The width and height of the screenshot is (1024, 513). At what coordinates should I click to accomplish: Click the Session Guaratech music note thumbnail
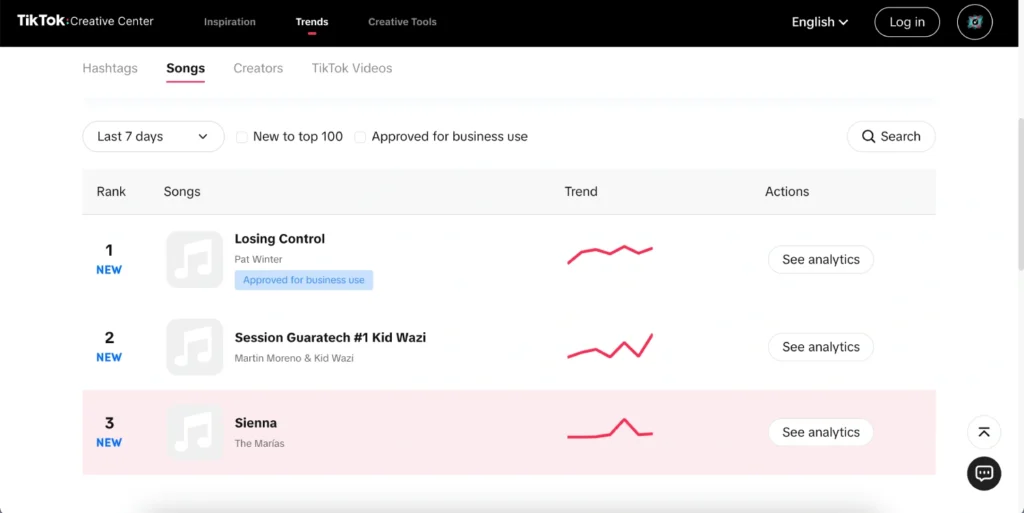tap(195, 347)
